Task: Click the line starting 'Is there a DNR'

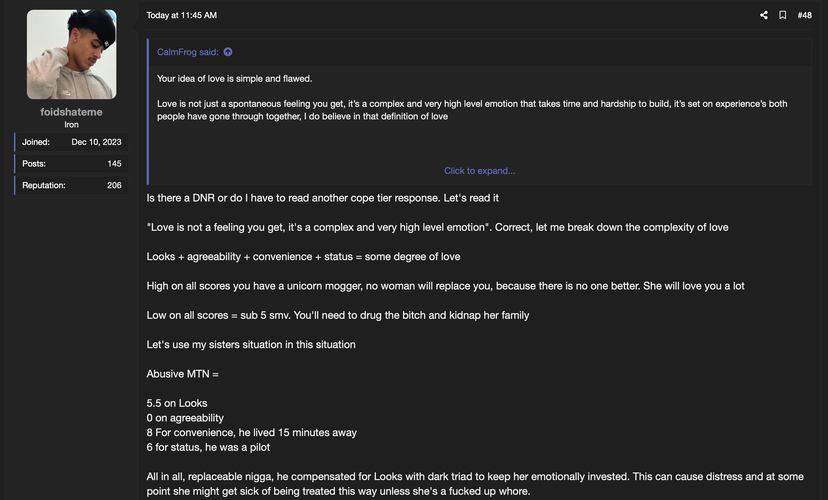Action: point(323,198)
